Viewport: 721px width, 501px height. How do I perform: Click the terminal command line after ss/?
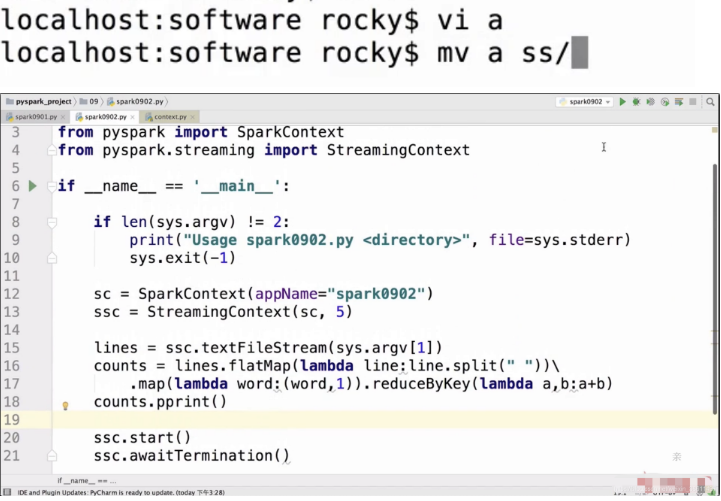578,54
